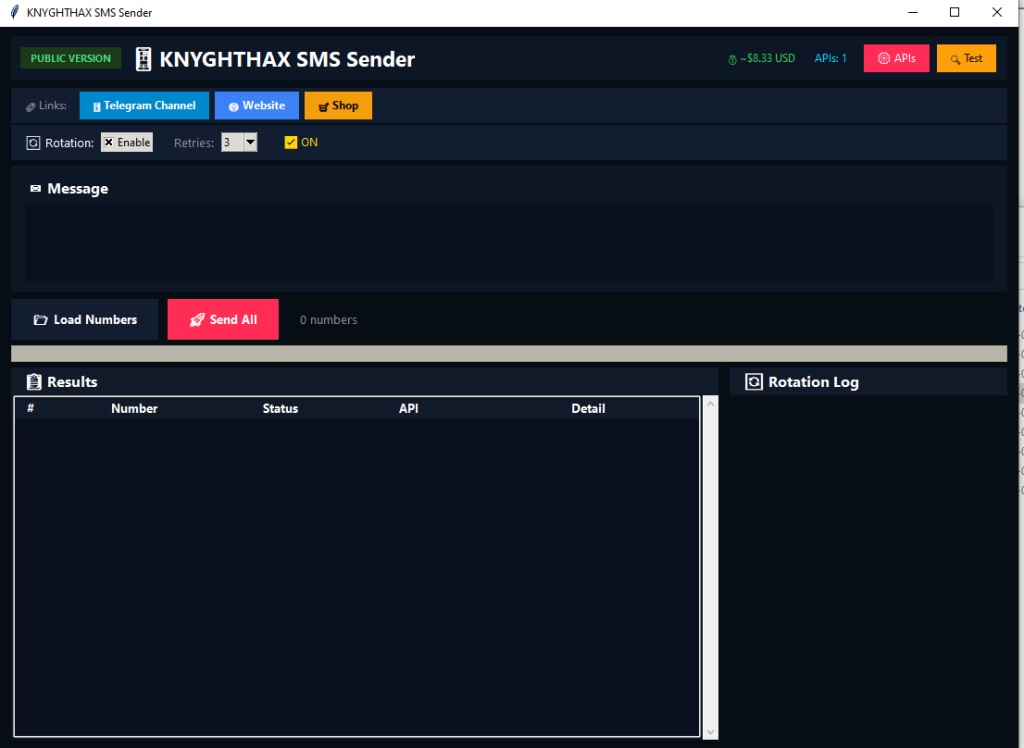Image resolution: width=1024 pixels, height=748 pixels.
Task: Click Load Numbers button
Action: pos(85,319)
